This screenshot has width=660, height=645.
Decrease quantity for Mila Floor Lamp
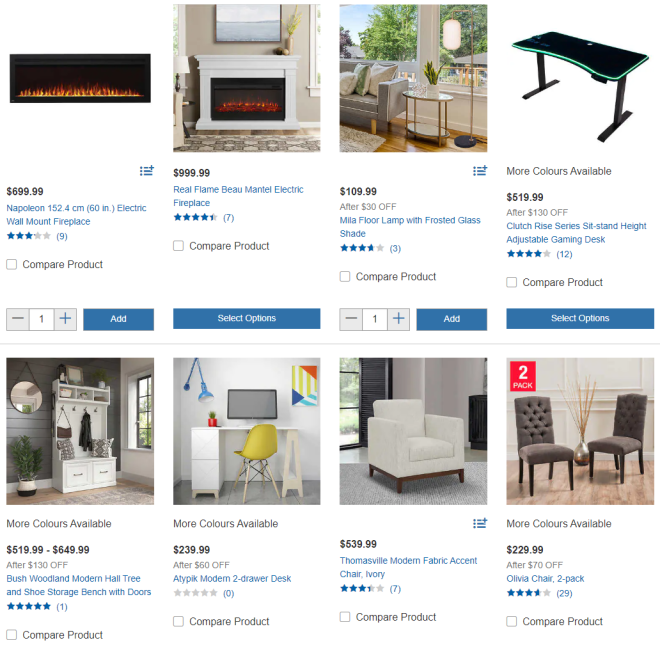coord(351,319)
